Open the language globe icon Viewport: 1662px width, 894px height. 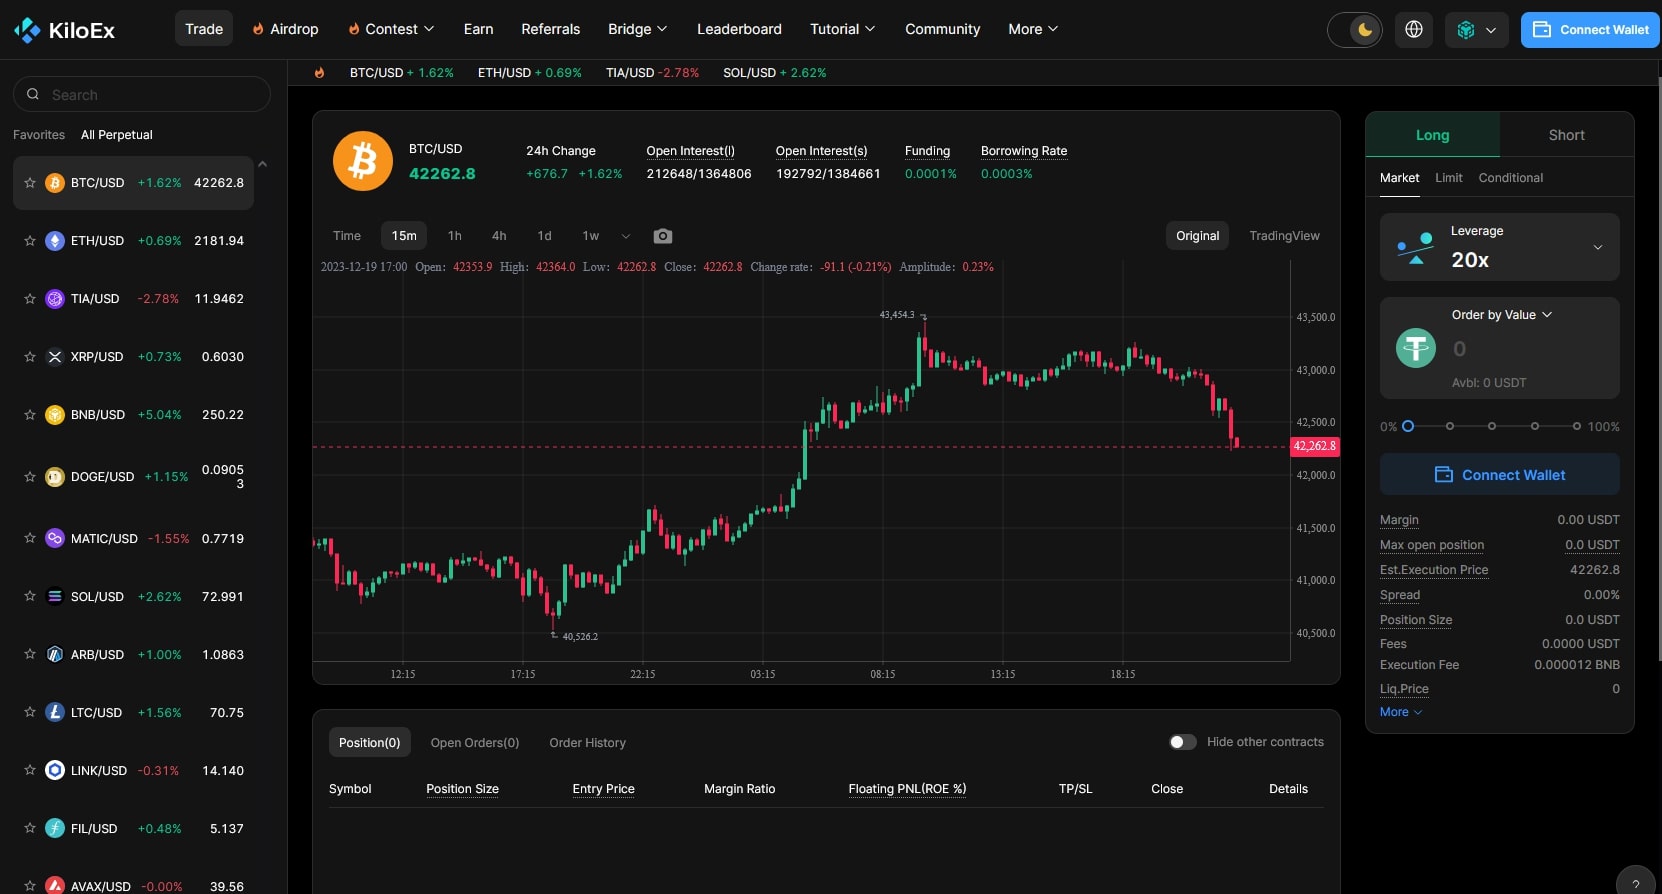(x=1414, y=30)
